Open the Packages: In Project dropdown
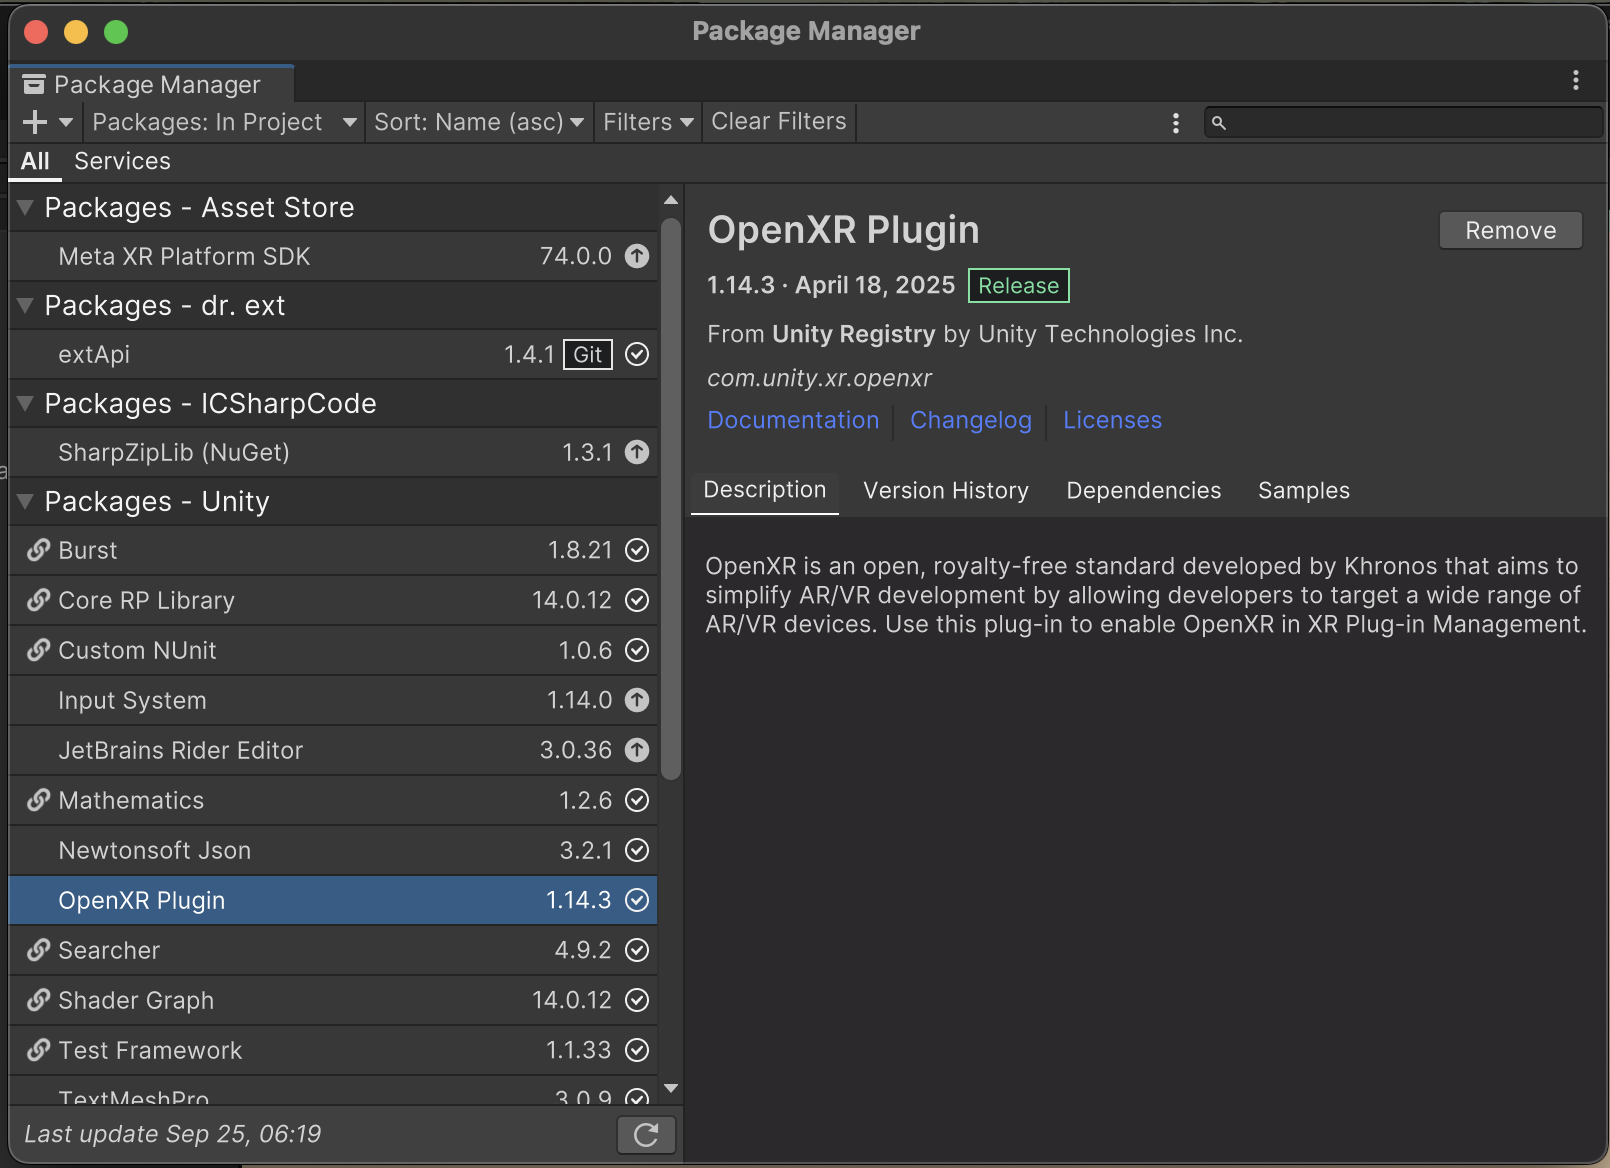The height and width of the screenshot is (1168, 1610). point(224,122)
